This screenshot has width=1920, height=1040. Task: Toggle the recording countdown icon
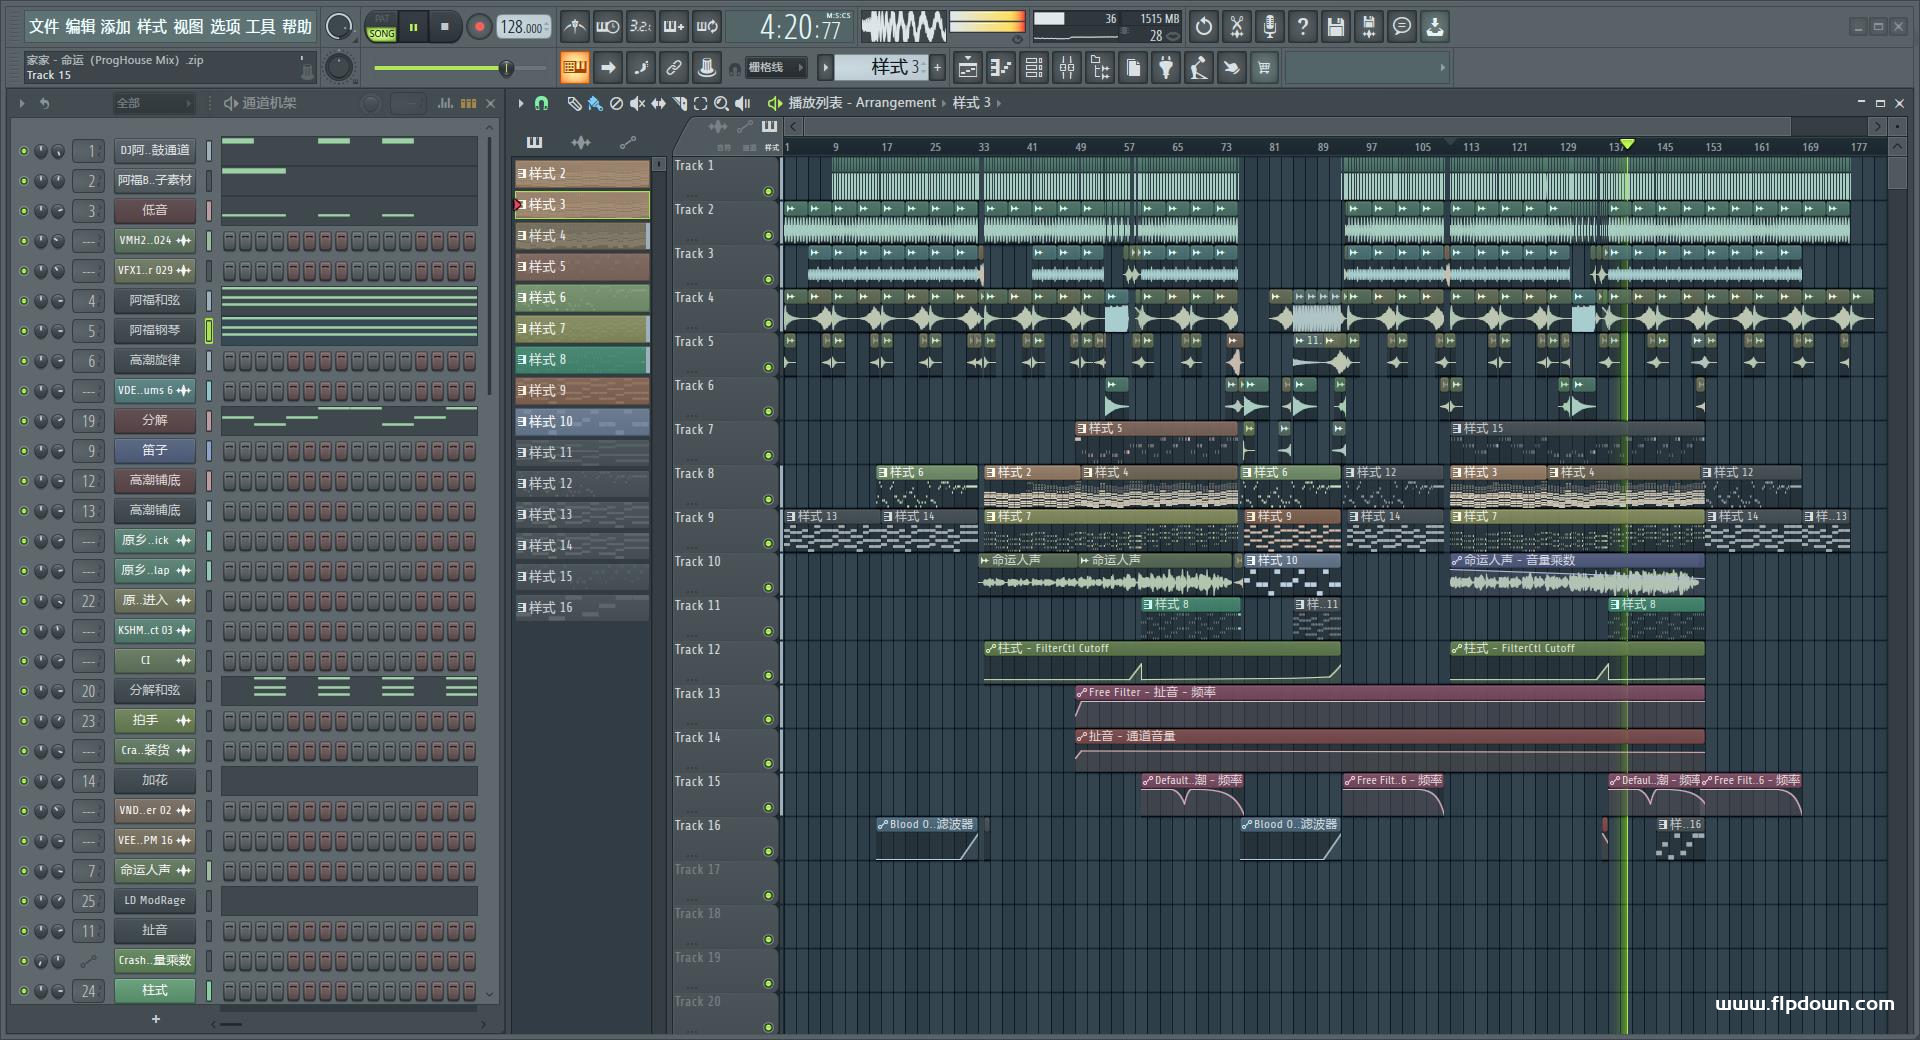click(x=641, y=27)
